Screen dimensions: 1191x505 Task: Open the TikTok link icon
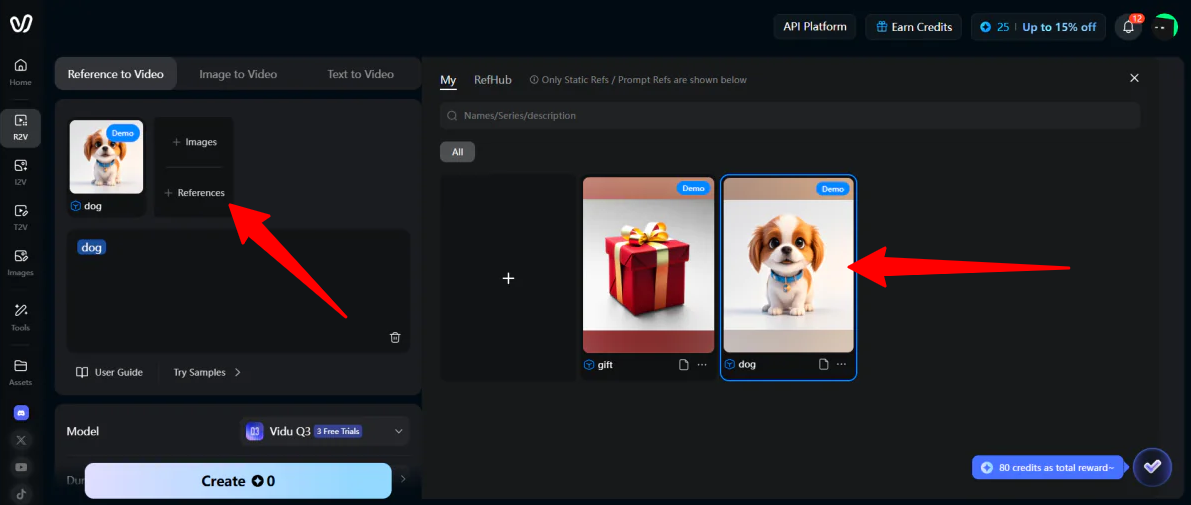(21, 494)
